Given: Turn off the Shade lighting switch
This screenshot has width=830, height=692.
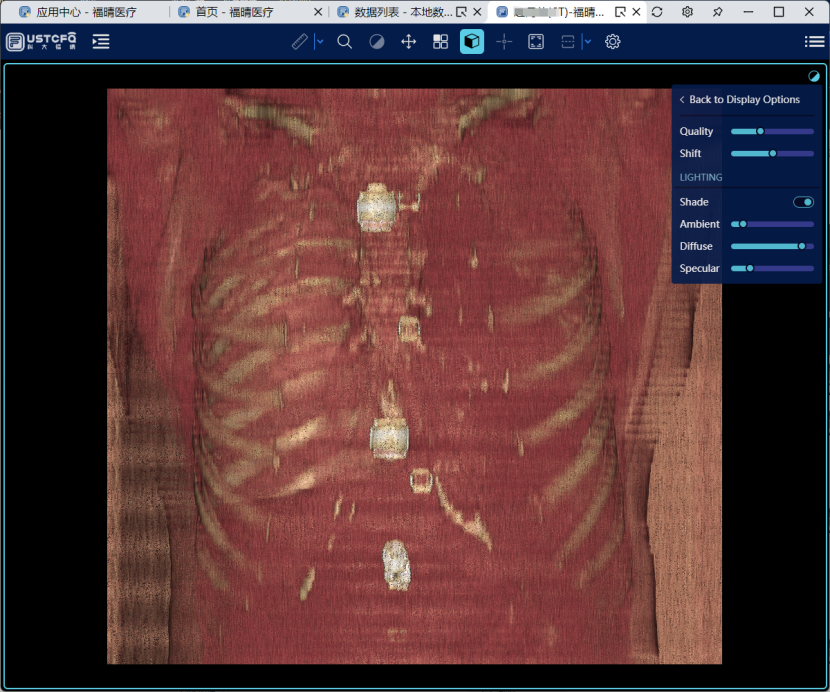Looking at the screenshot, I should (803, 202).
